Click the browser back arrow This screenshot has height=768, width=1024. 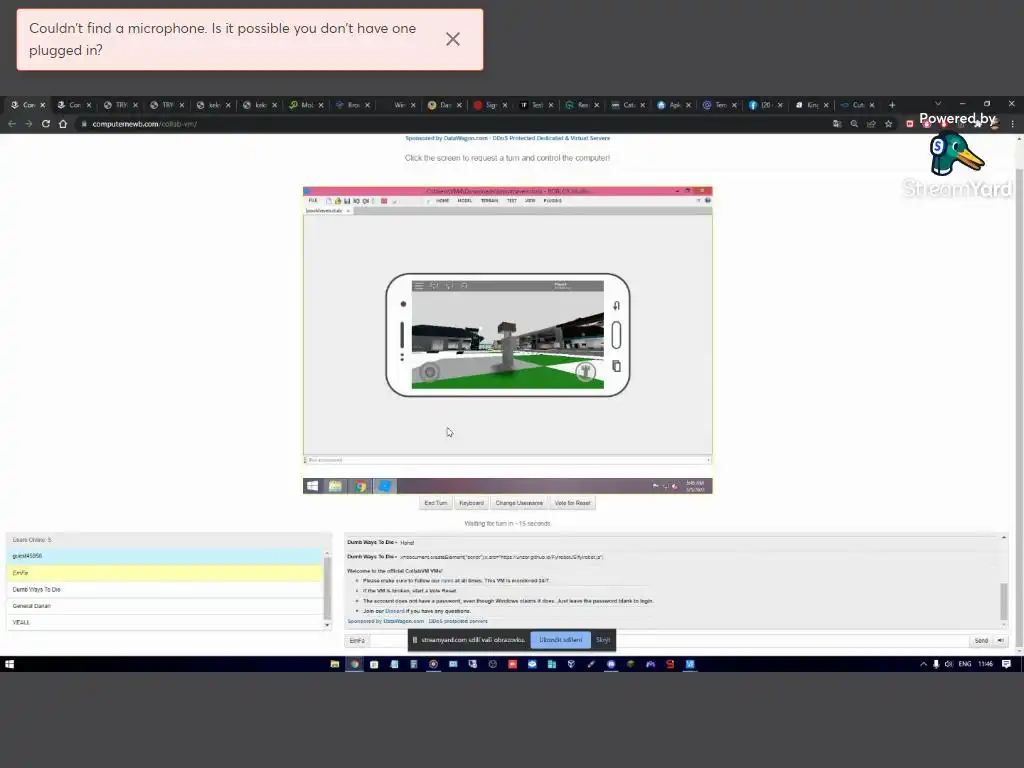(12, 123)
